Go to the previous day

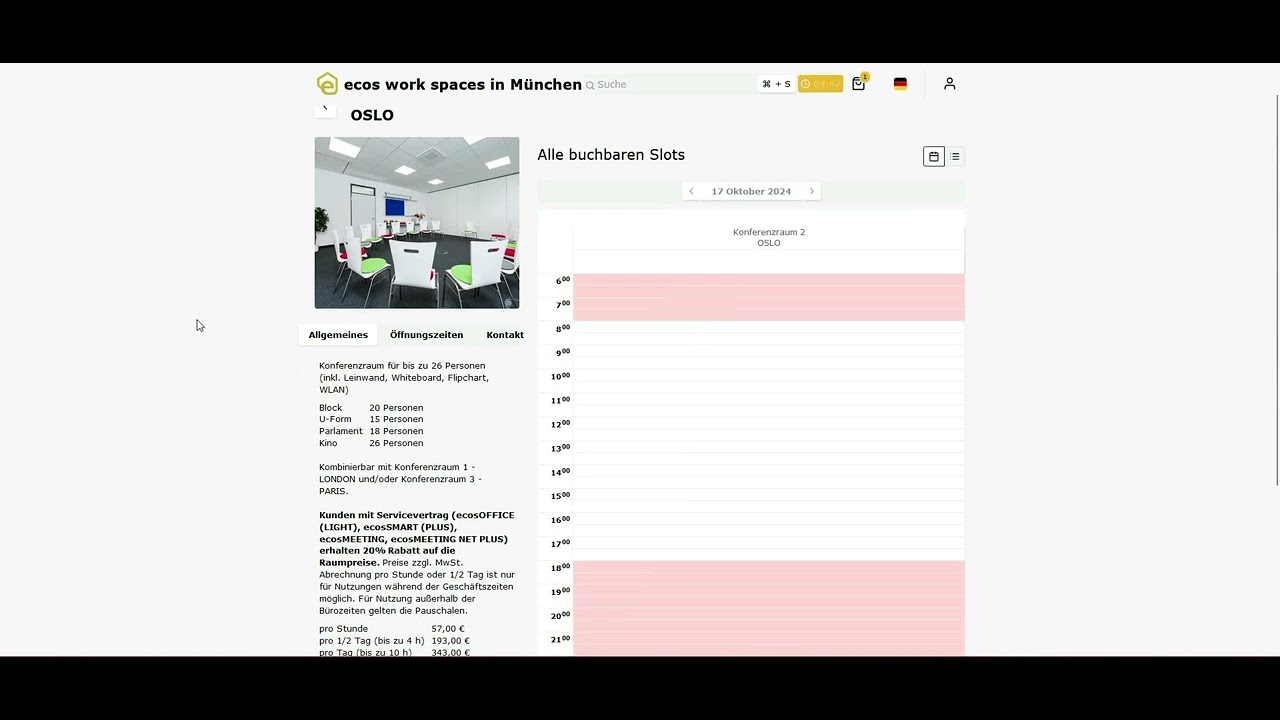[x=691, y=191]
